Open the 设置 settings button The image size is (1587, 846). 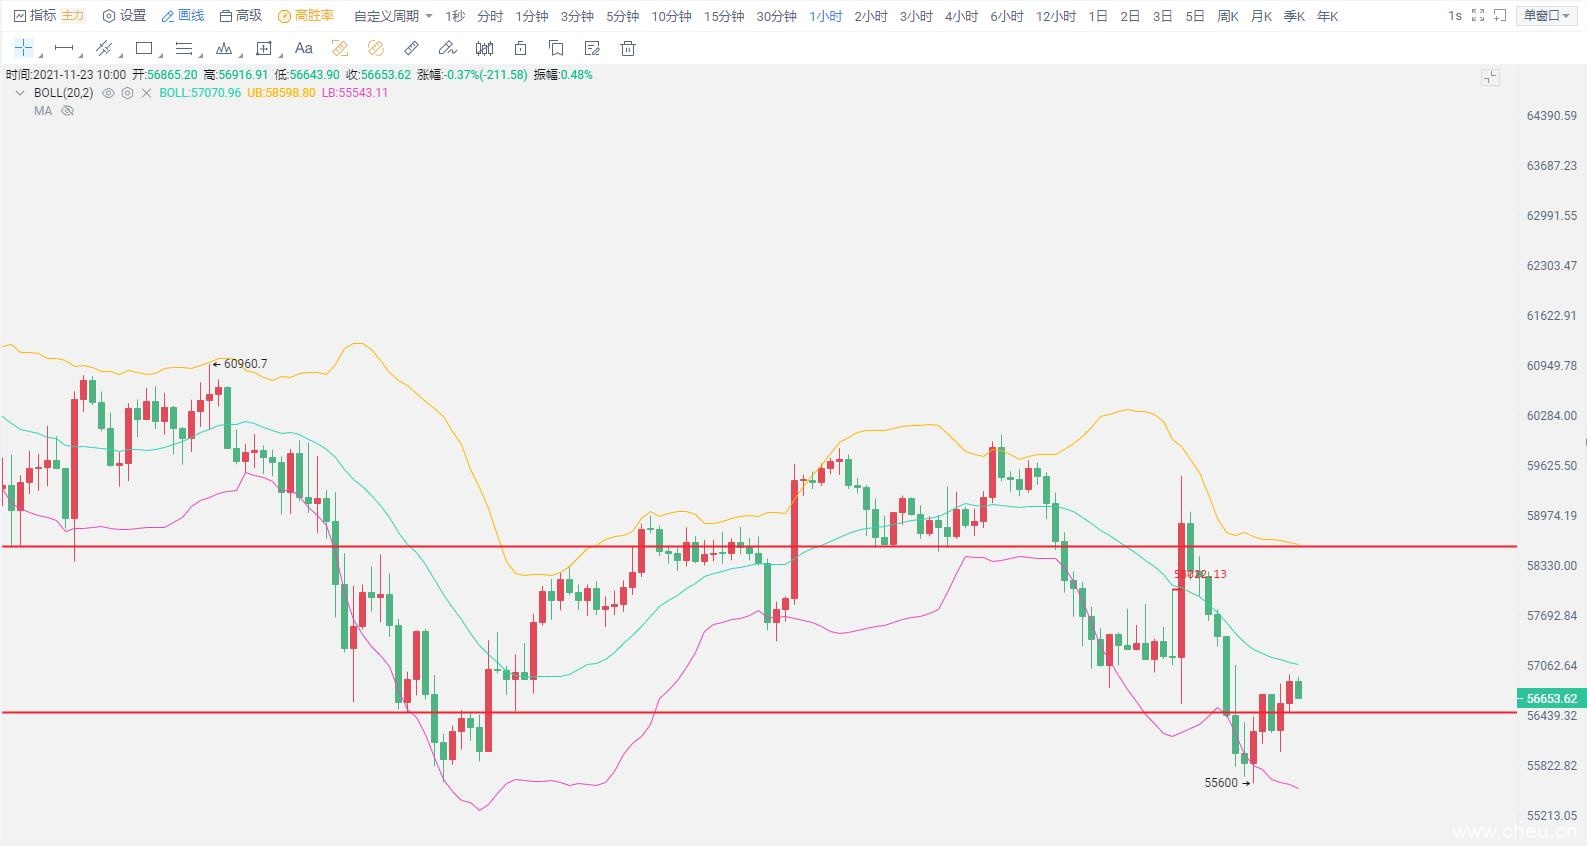pos(124,16)
